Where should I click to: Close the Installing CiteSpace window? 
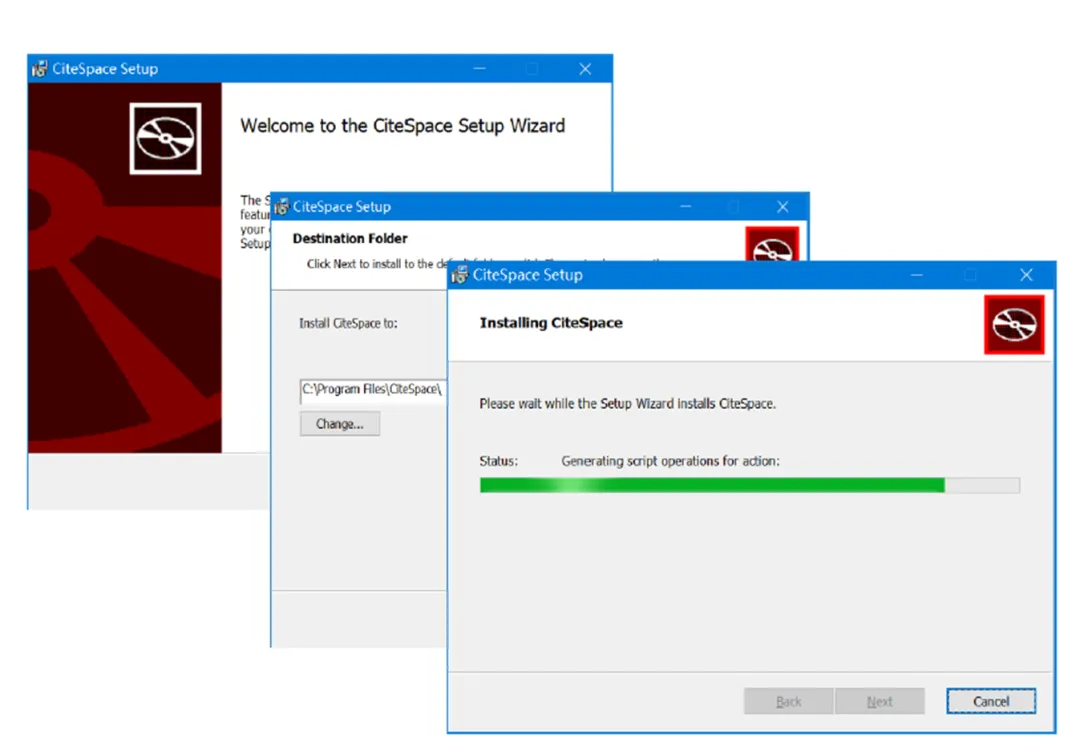[1026, 275]
